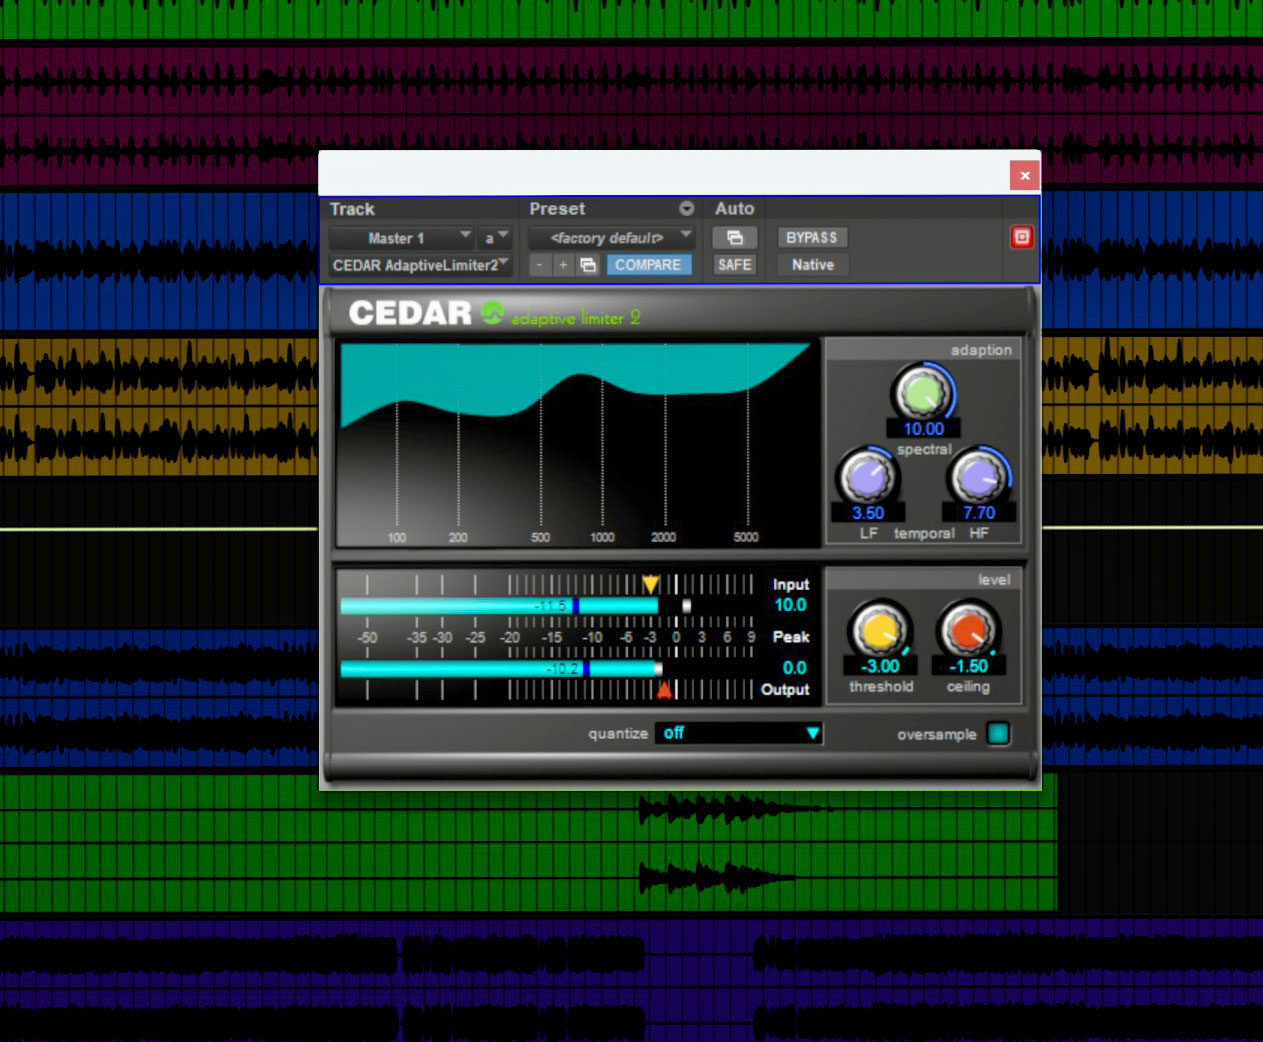
Task: Open the Master 1 track selector
Action: pyautogui.click(x=401, y=238)
